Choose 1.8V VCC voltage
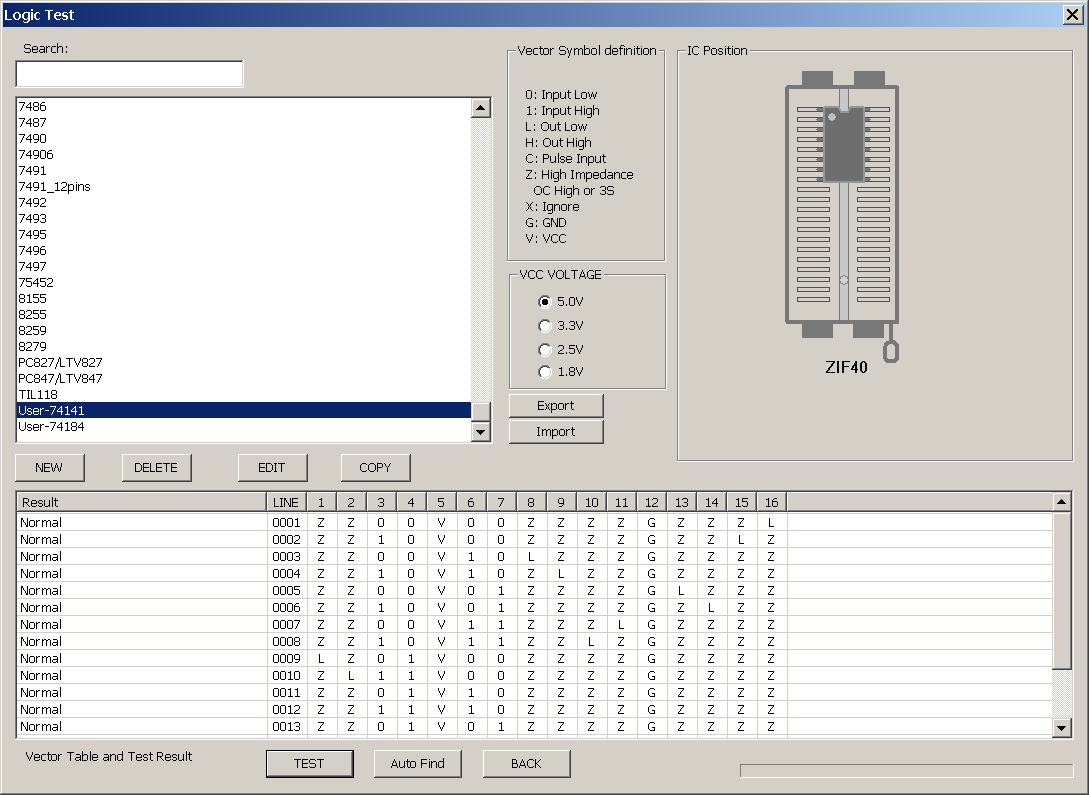1089x795 pixels. (545, 372)
